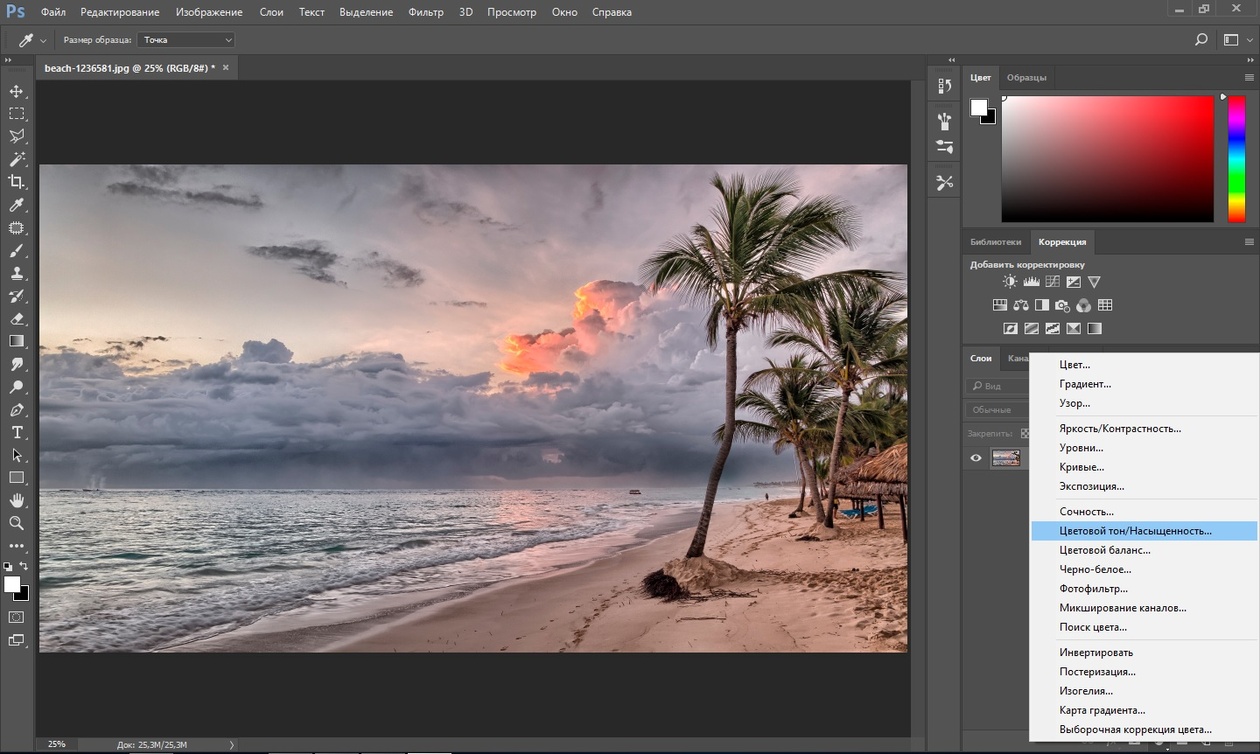Open the Color panel options menu
Screen dimensions: 1260x754
pyautogui.click(x=1248, y=77)
